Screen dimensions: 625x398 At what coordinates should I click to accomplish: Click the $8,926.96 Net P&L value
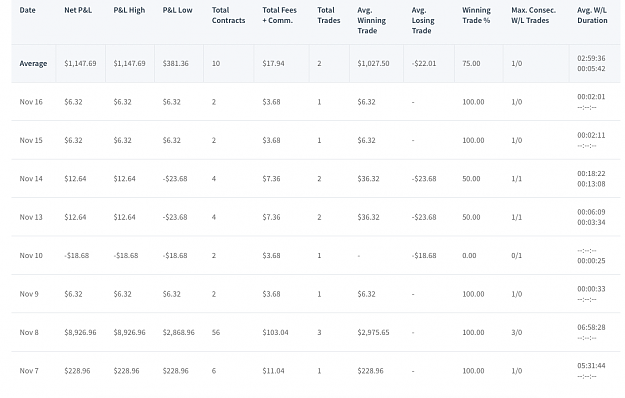80,332
